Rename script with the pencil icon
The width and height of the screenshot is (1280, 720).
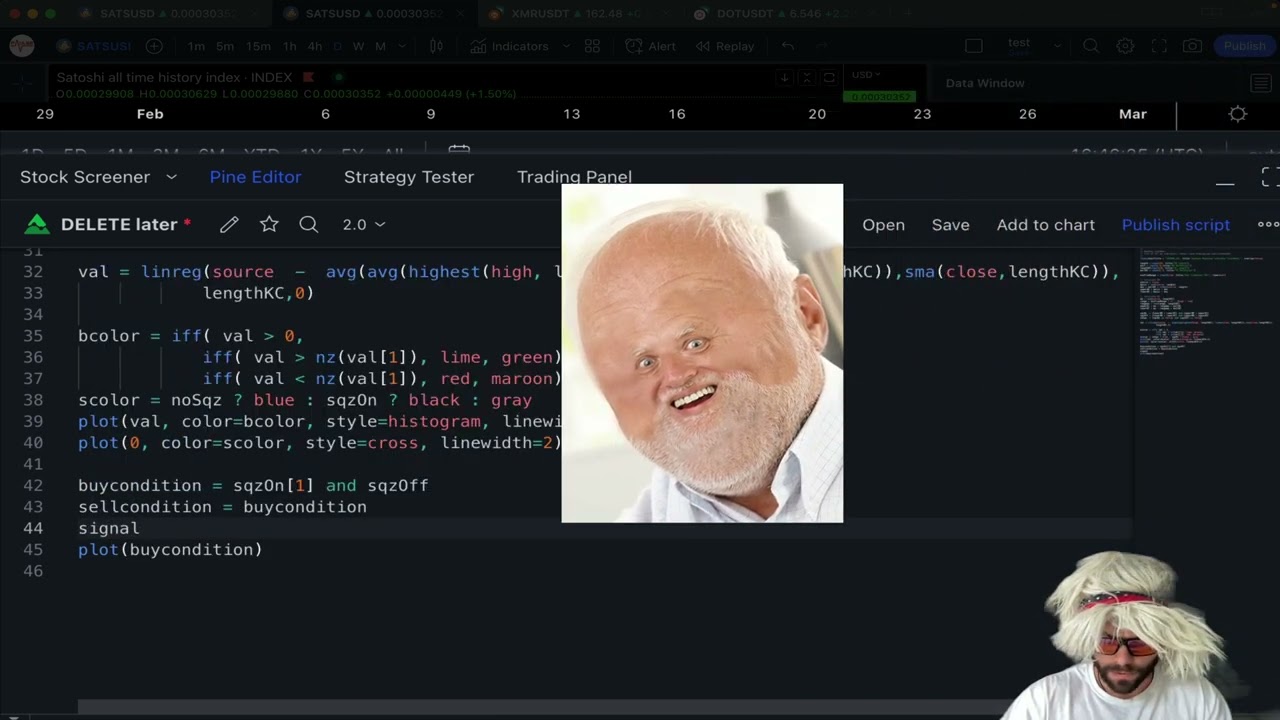229,225
